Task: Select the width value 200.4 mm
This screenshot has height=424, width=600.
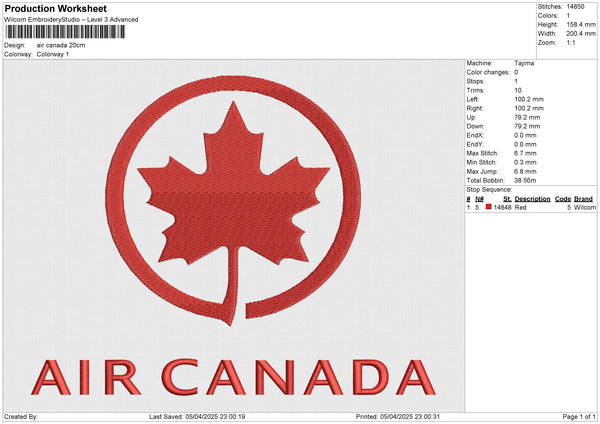Action: (581, 34)
